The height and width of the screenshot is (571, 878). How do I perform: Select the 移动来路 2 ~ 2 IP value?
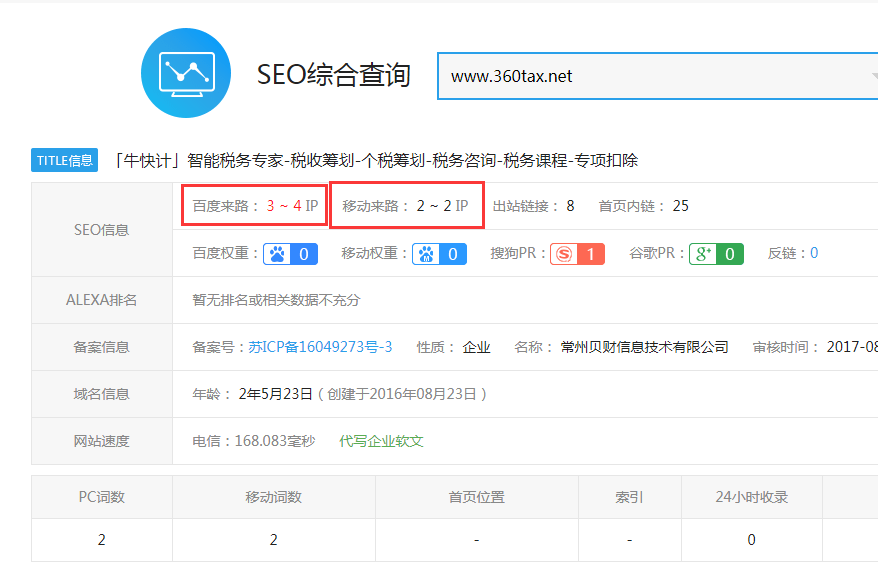pyautogui.click(x=441, y=206)
